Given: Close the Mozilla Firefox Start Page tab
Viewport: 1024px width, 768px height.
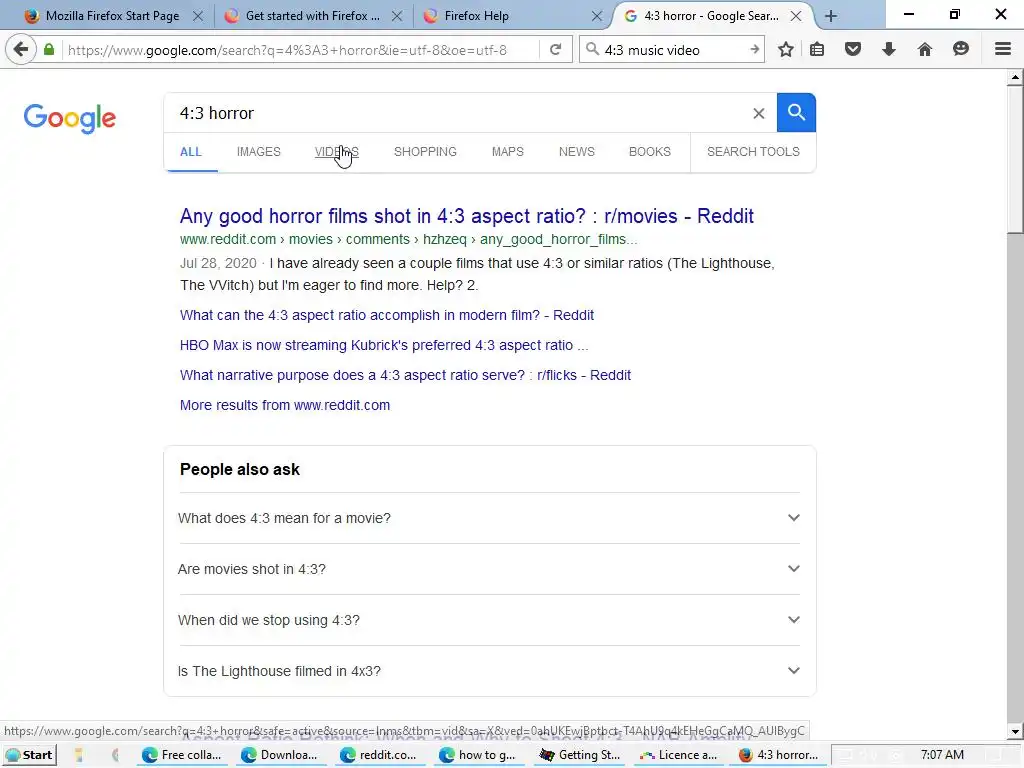Looking at the screenshot, I should (x=198, y=16).
